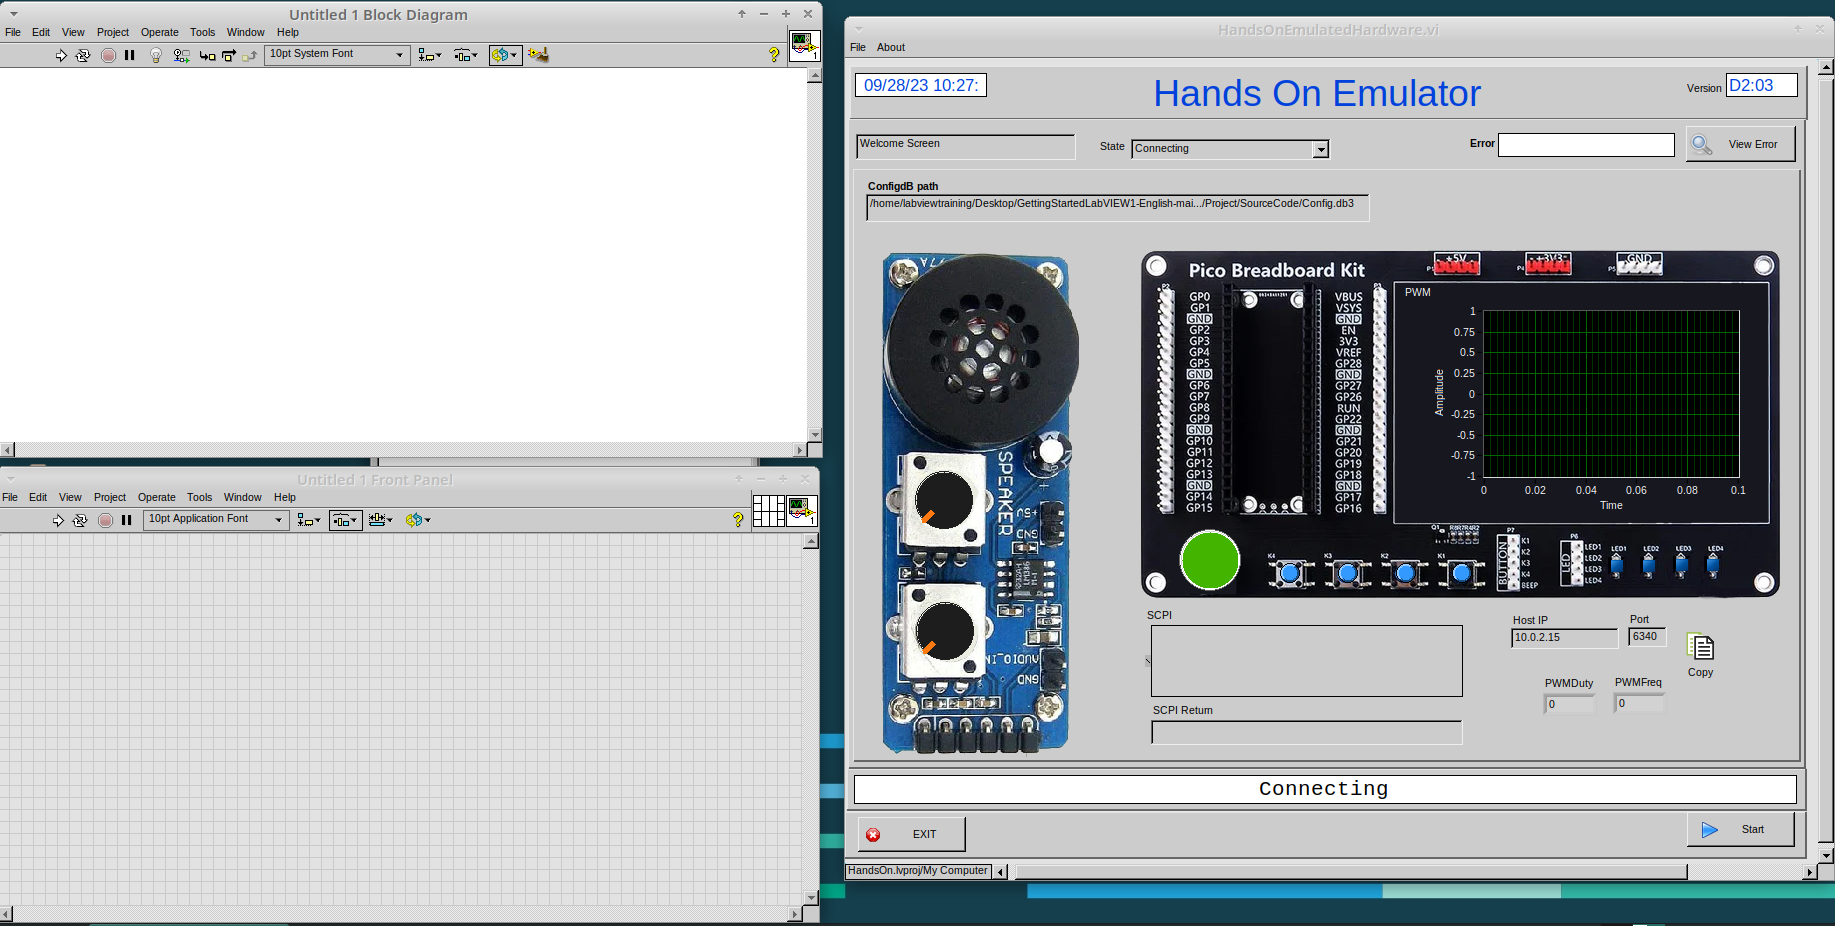Click Pause button in Block Diagram toolbar
Viewport: 1835px width, 926px height.
click(x=130, y=55)
